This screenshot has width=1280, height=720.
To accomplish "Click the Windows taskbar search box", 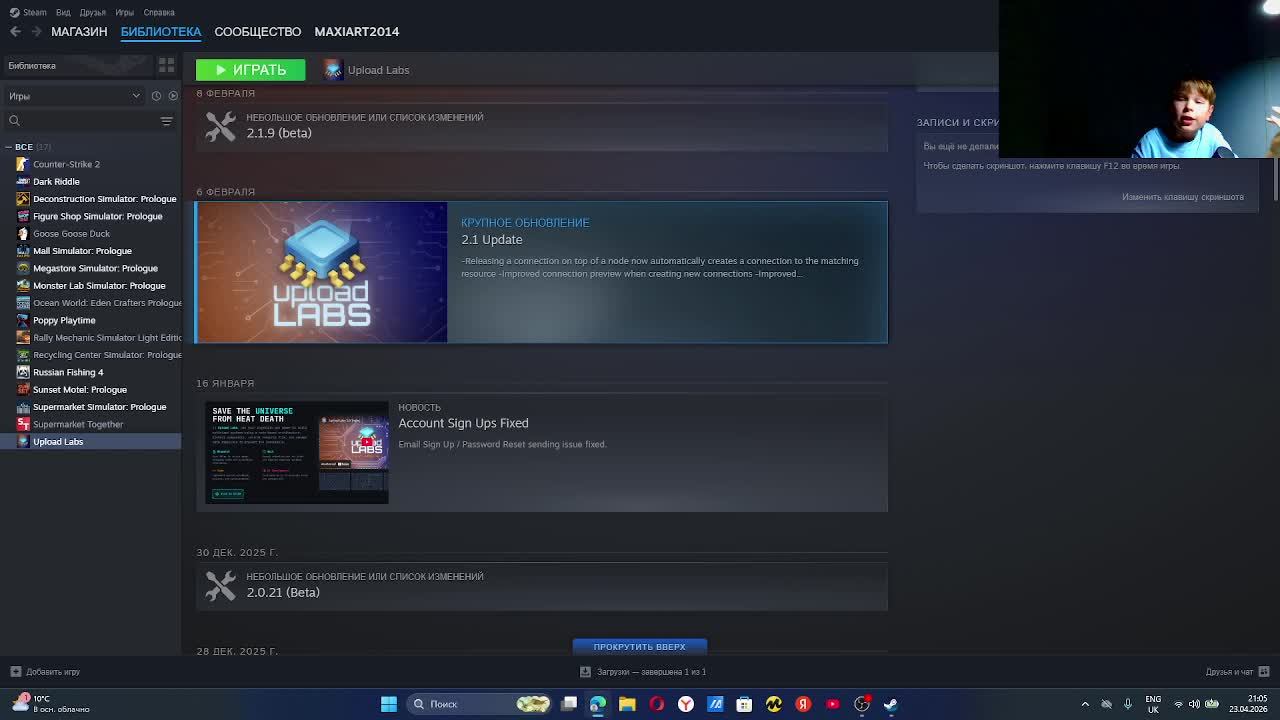I will (480, 704).
